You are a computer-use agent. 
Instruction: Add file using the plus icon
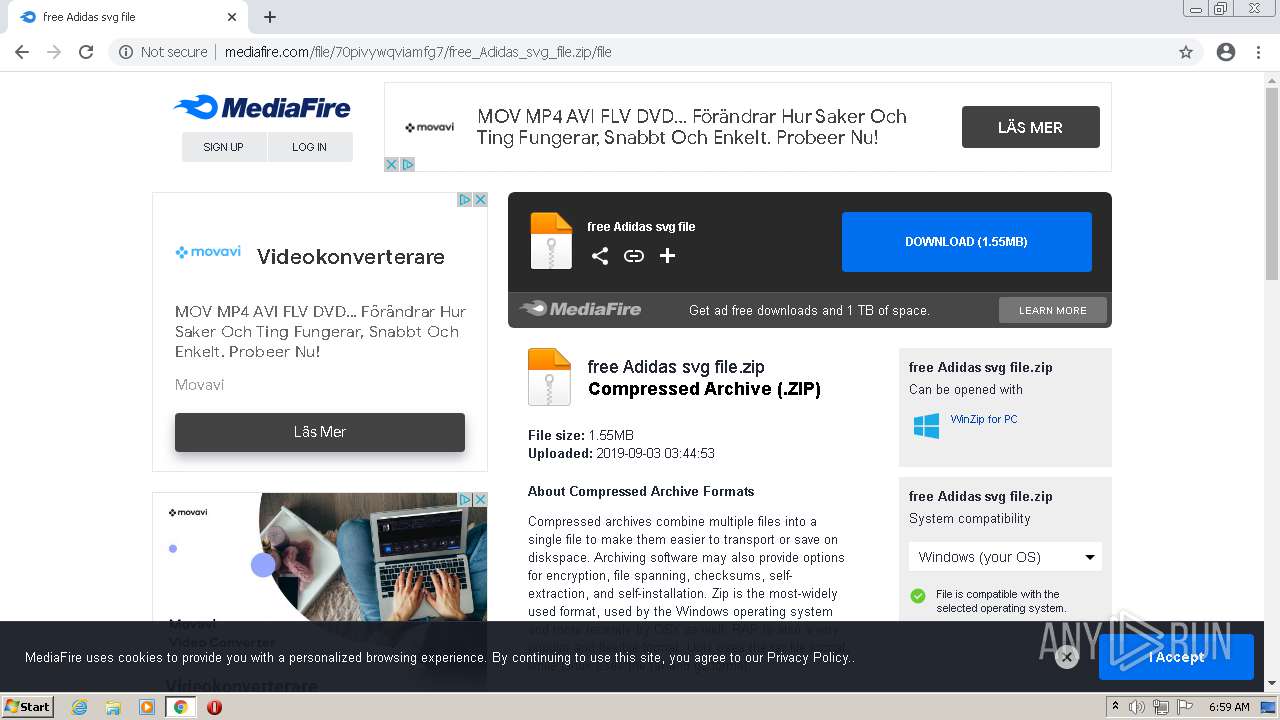(667, 256)
